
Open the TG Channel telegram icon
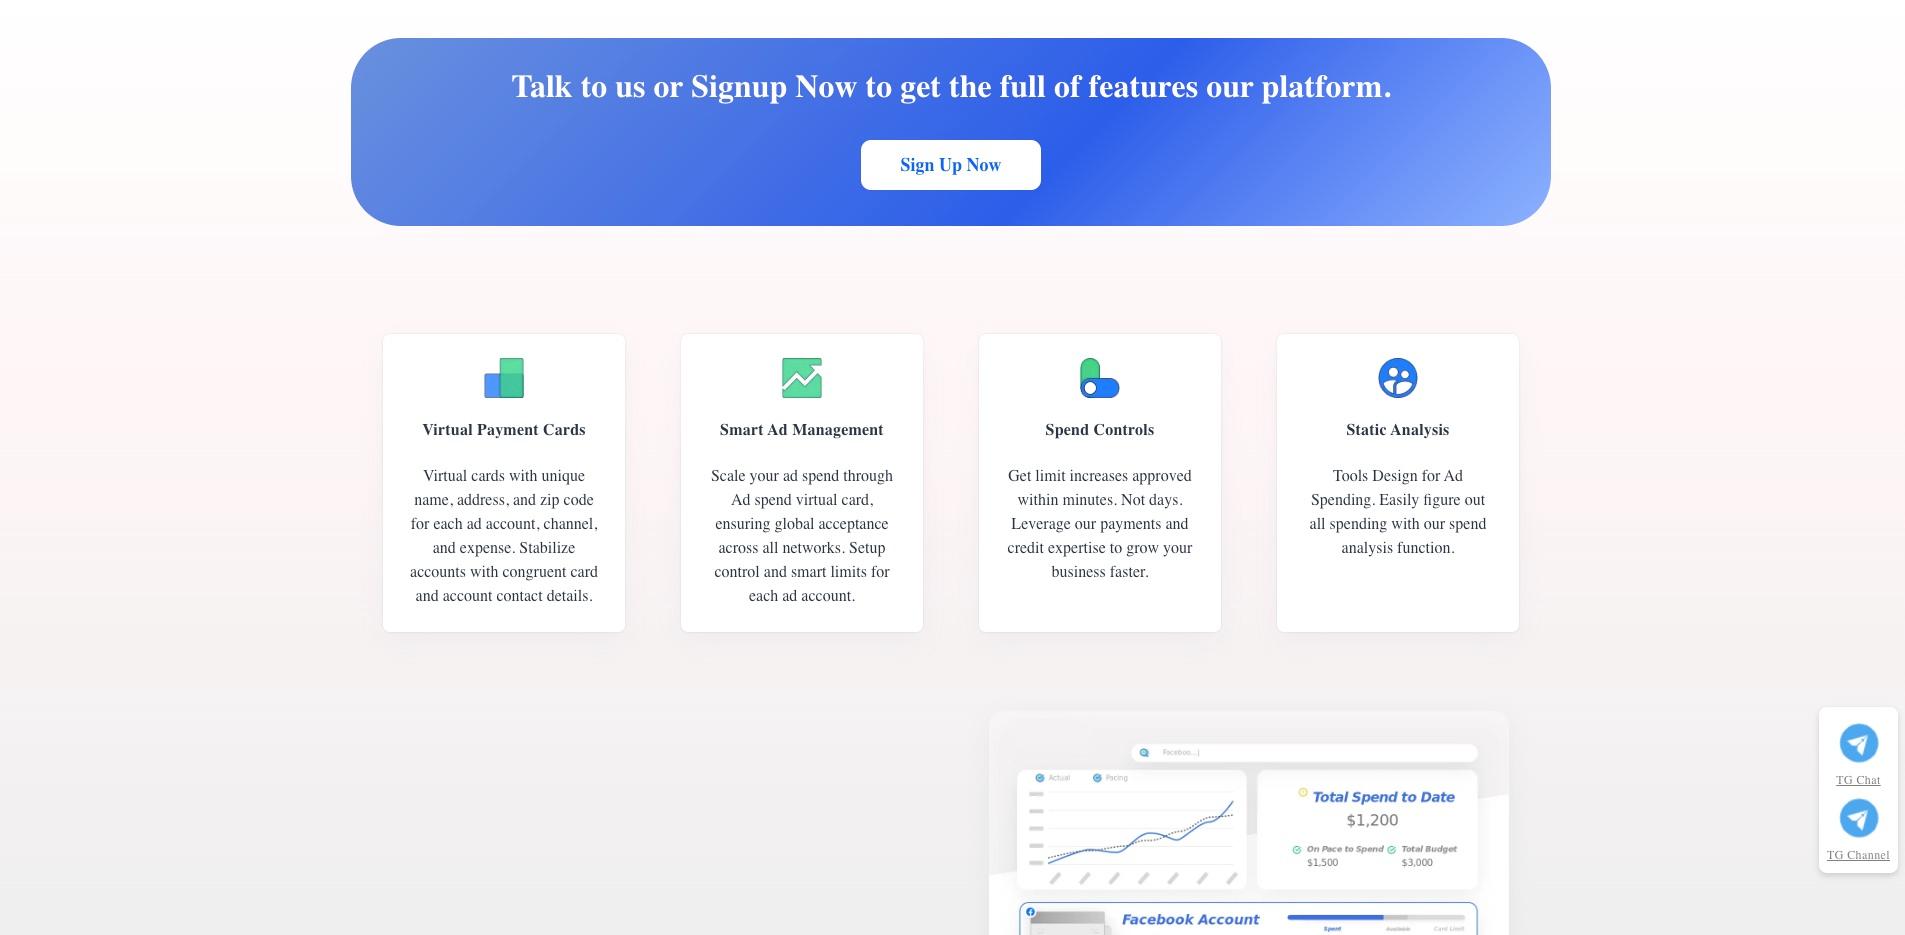(x=1858, y=818)
